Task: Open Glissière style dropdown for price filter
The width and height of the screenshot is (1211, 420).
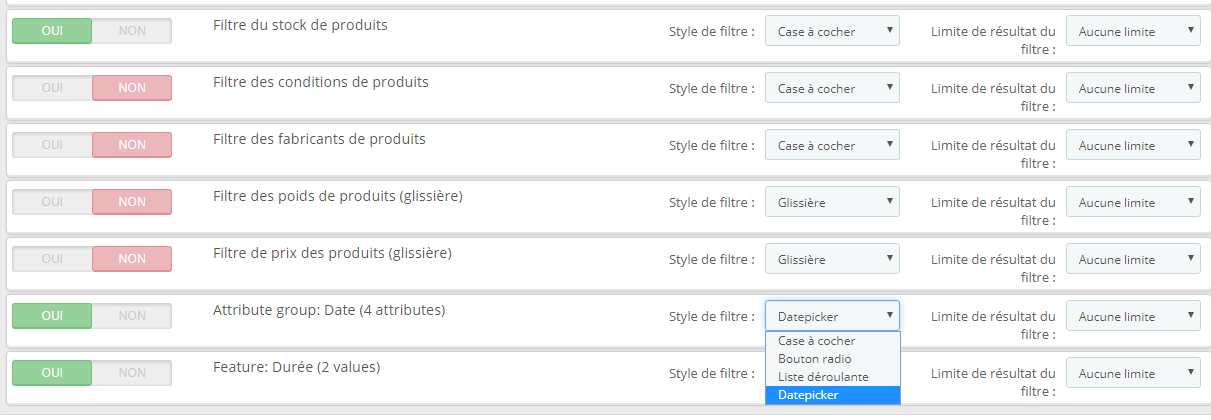Action: 832,259
